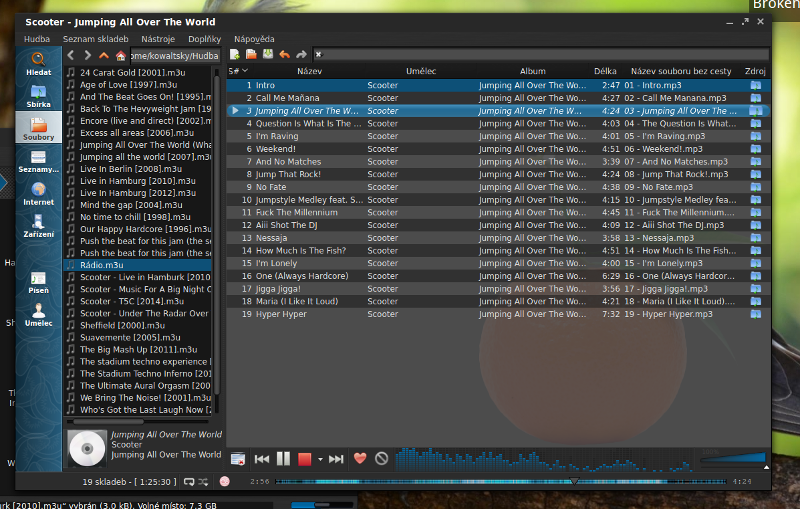800x509 pixels.
Task: Open the Doplňky menu
Action: click(x=205, y=39)
